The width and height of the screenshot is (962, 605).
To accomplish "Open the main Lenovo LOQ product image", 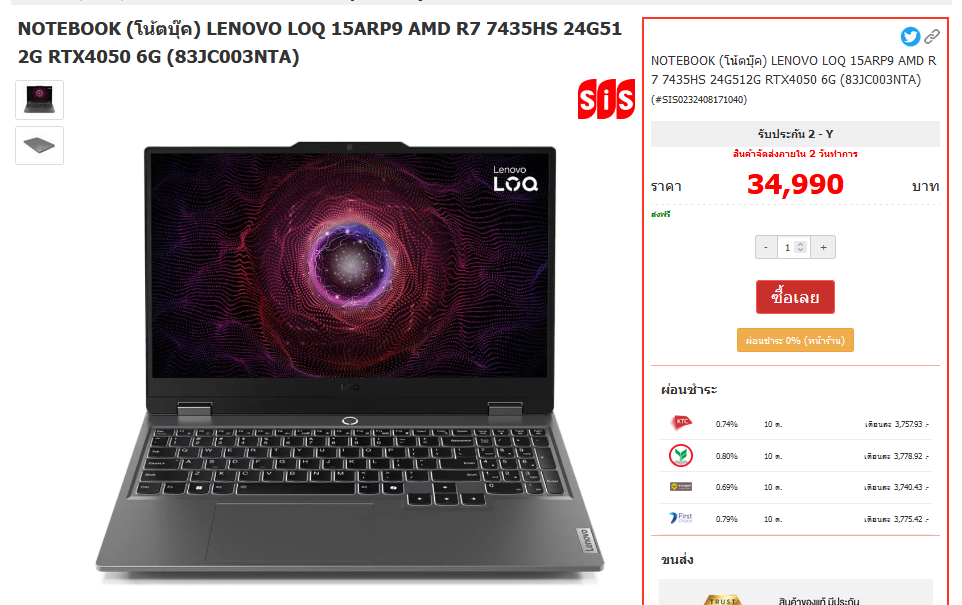I will (350, 359).
